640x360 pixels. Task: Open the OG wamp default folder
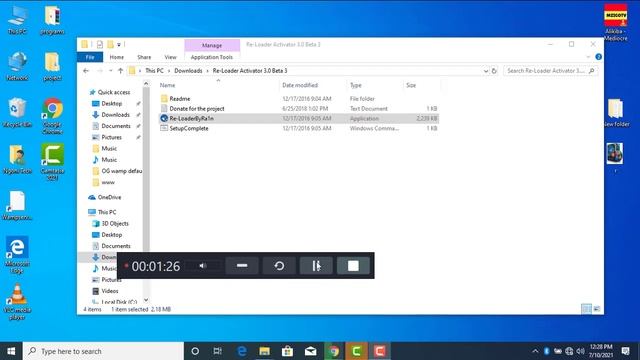coord(121,171)
